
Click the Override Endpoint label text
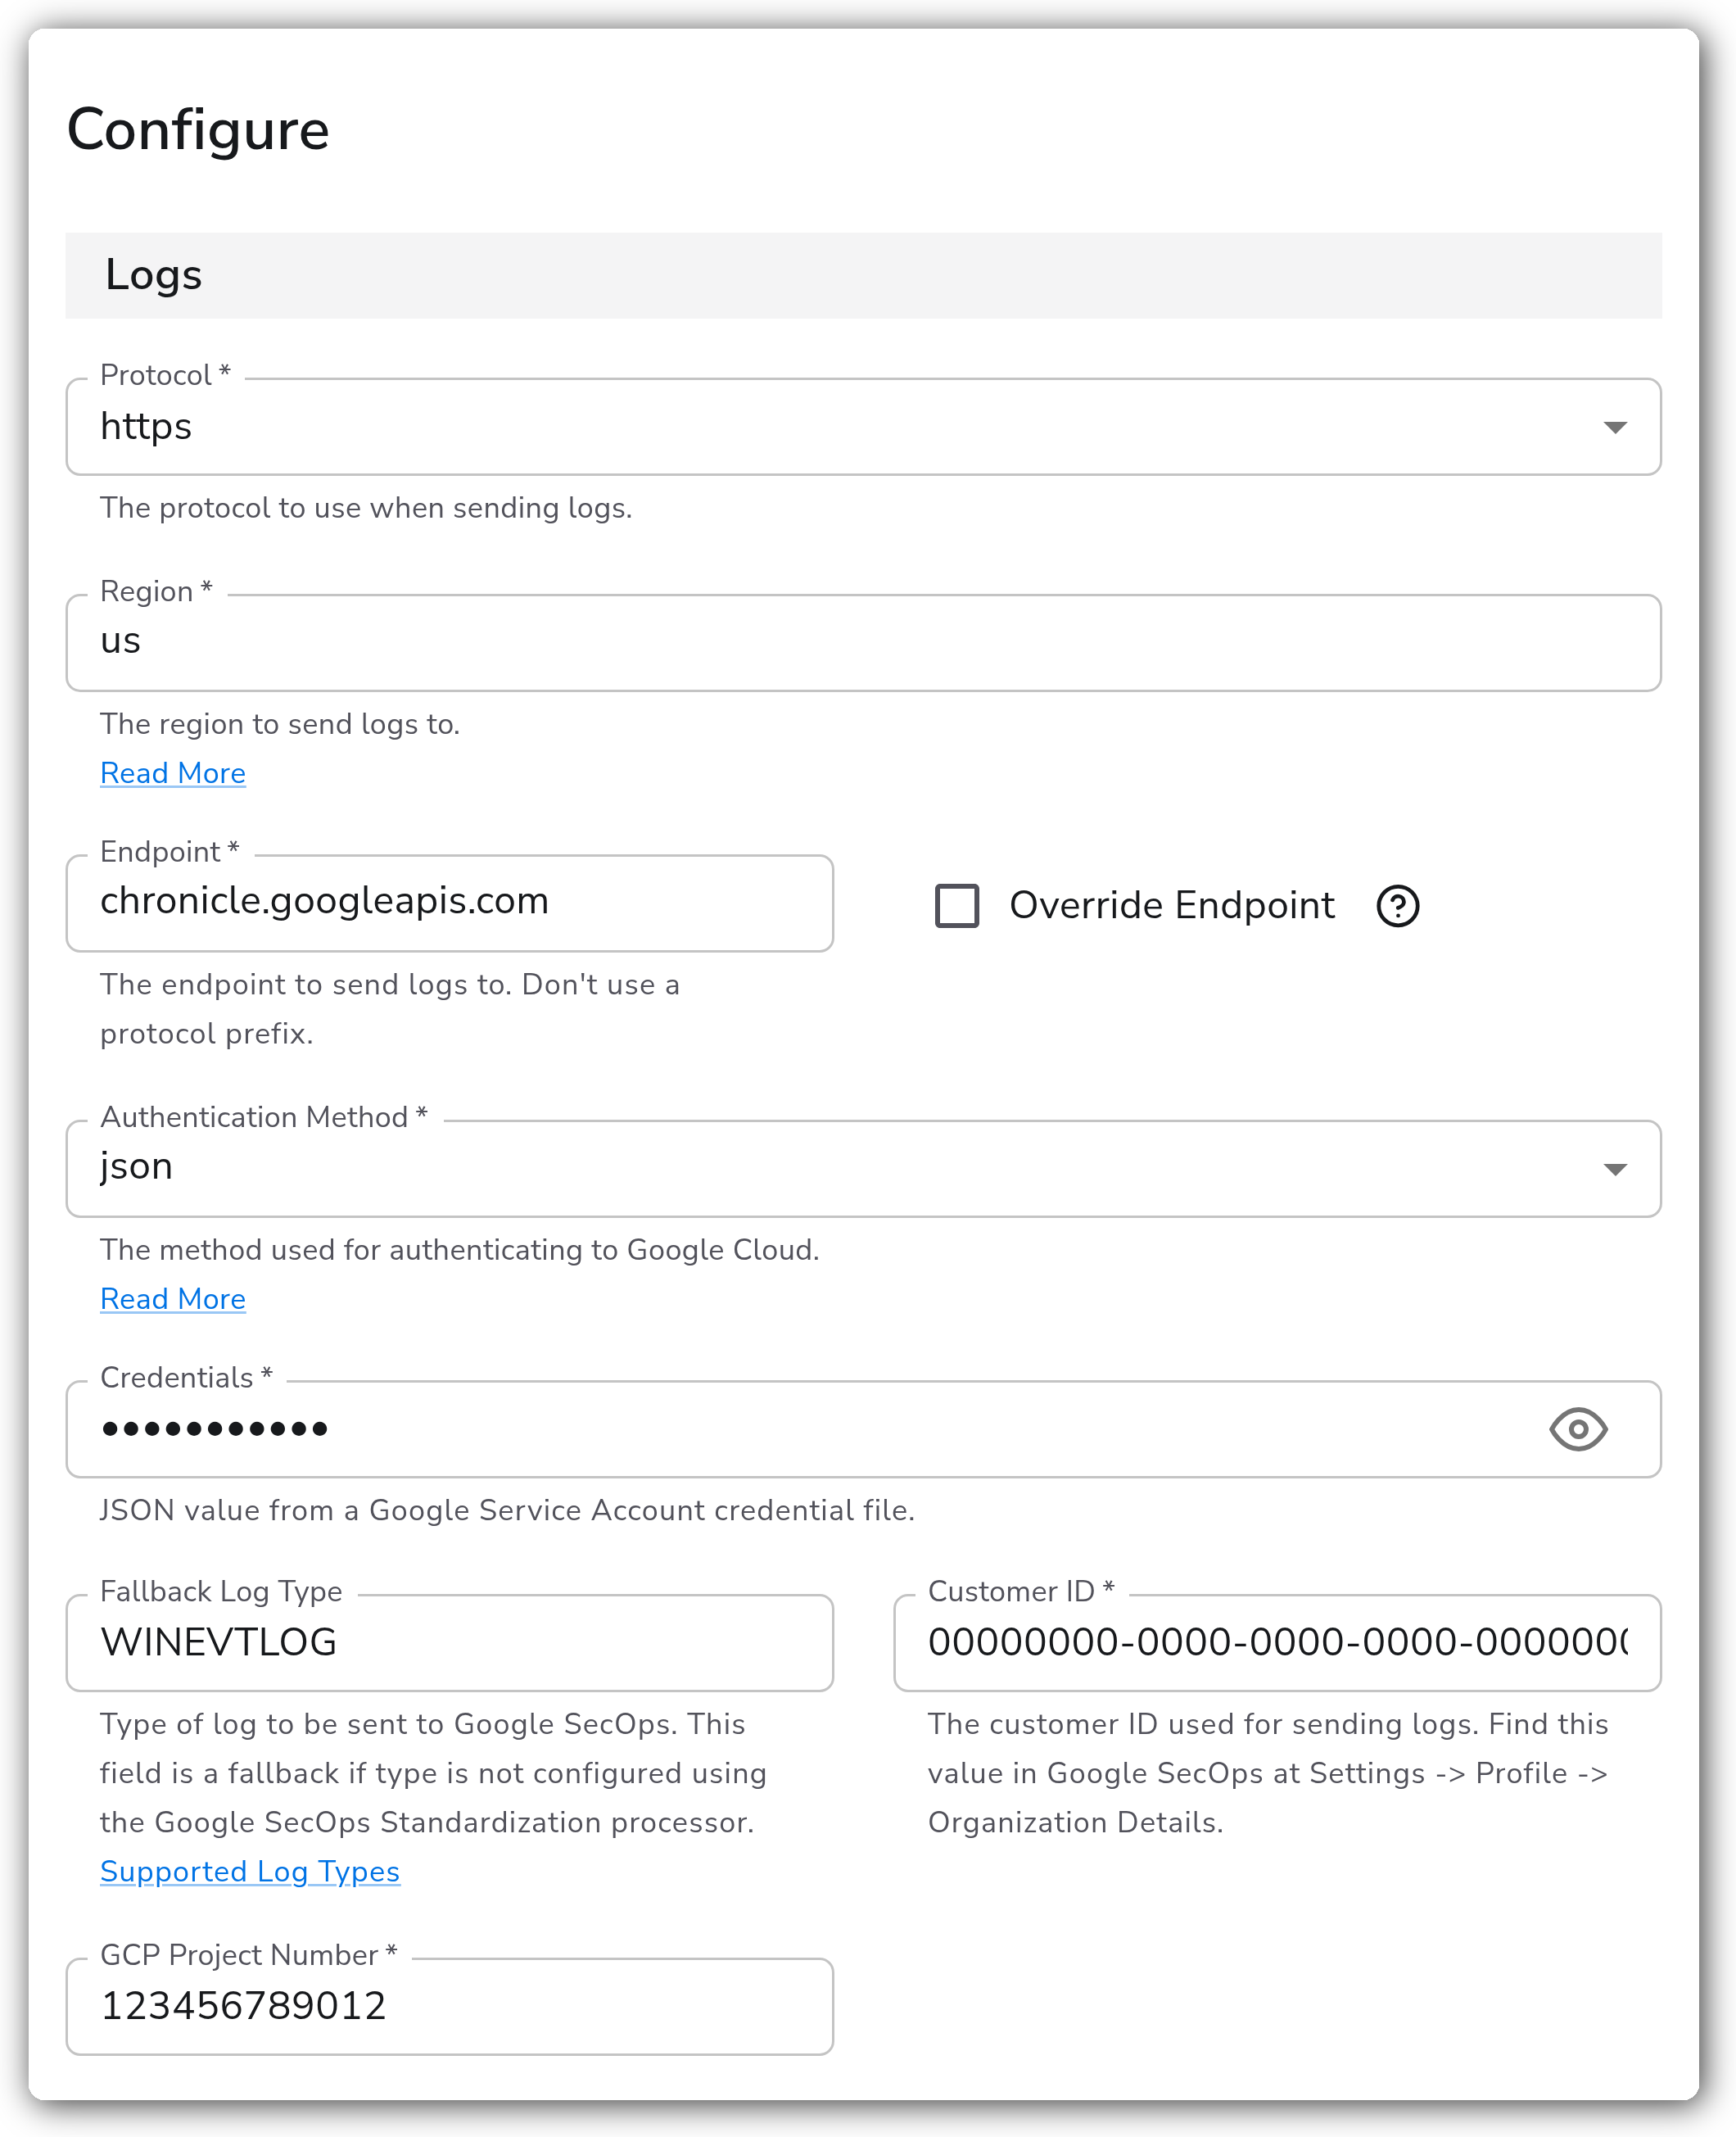tap(1171, 906)
